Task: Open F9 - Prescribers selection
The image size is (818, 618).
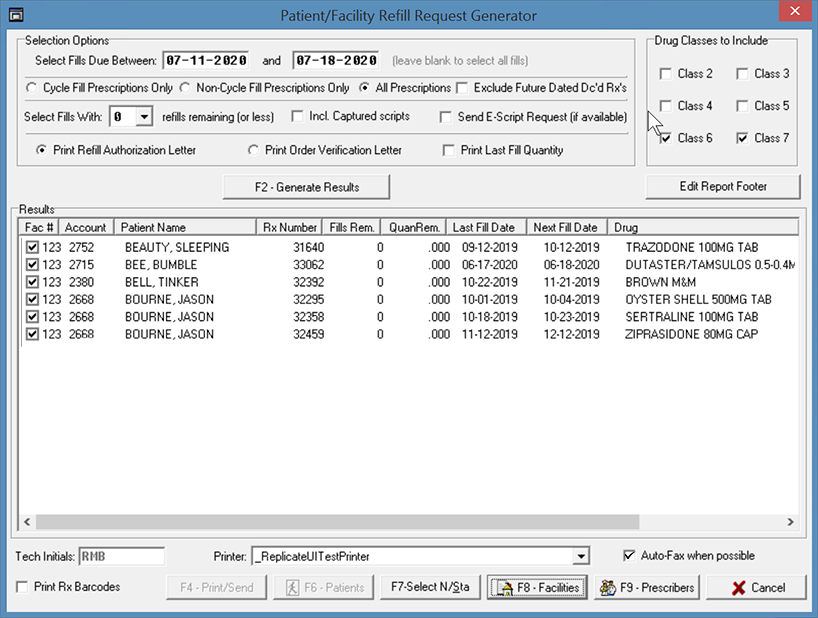Action: [646, 588]
